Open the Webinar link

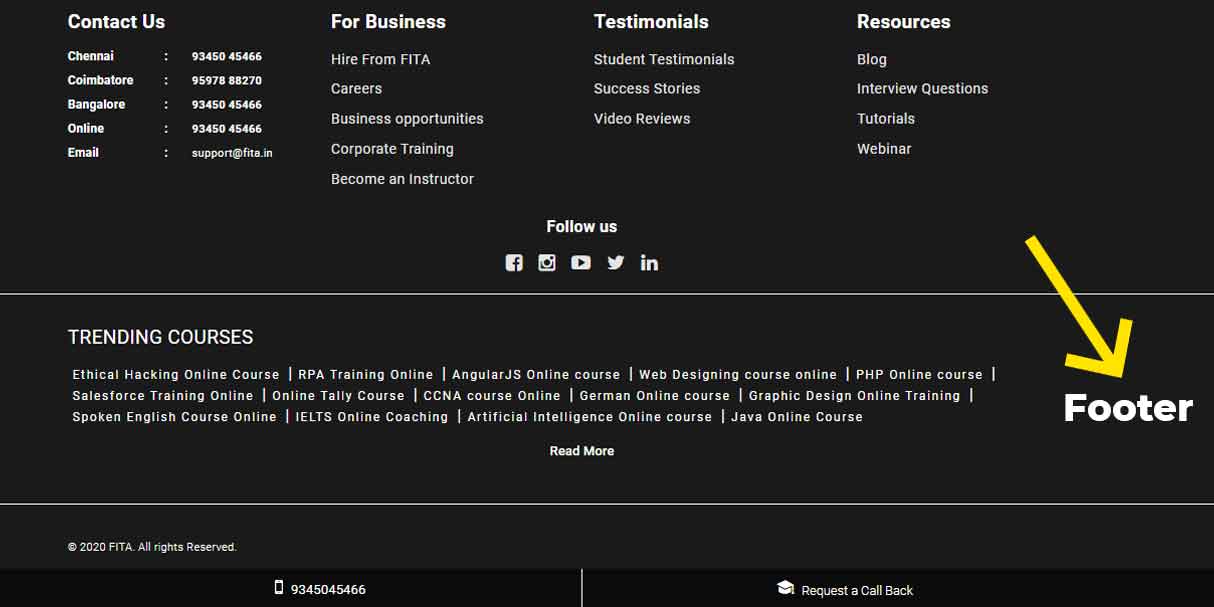pos(884,148)
